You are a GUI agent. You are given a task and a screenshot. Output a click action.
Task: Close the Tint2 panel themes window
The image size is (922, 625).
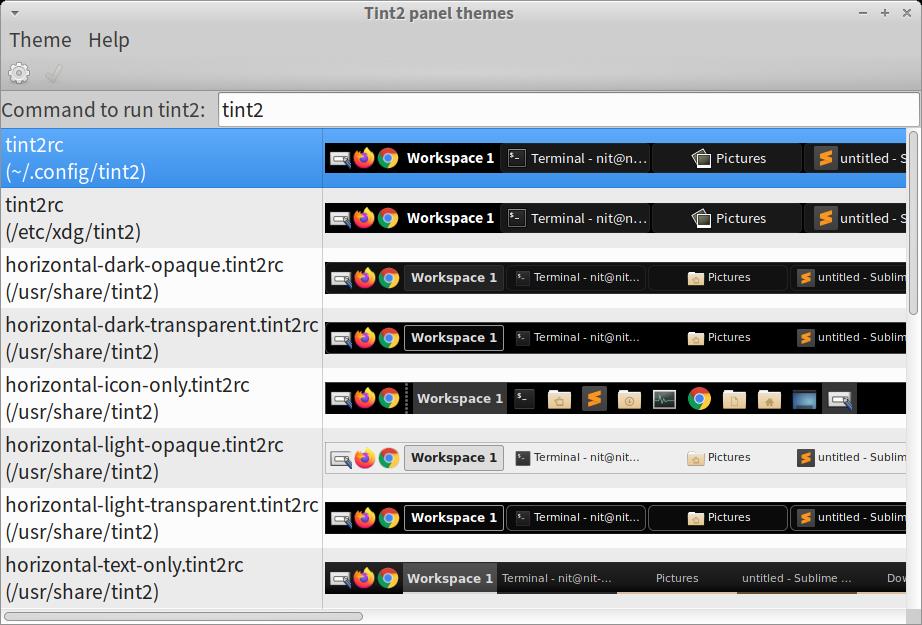click(907, 12)
